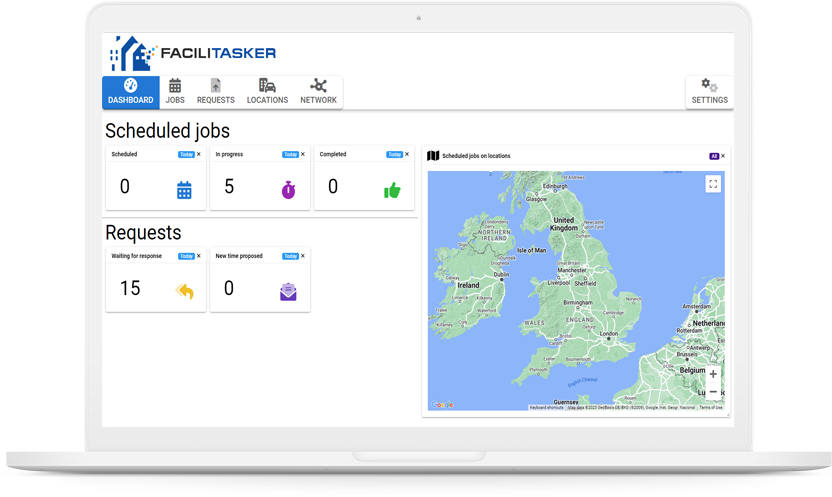
Task: Change the Today filter on Waiting for response
Action: pyautogui.click(x=185, y=256)
